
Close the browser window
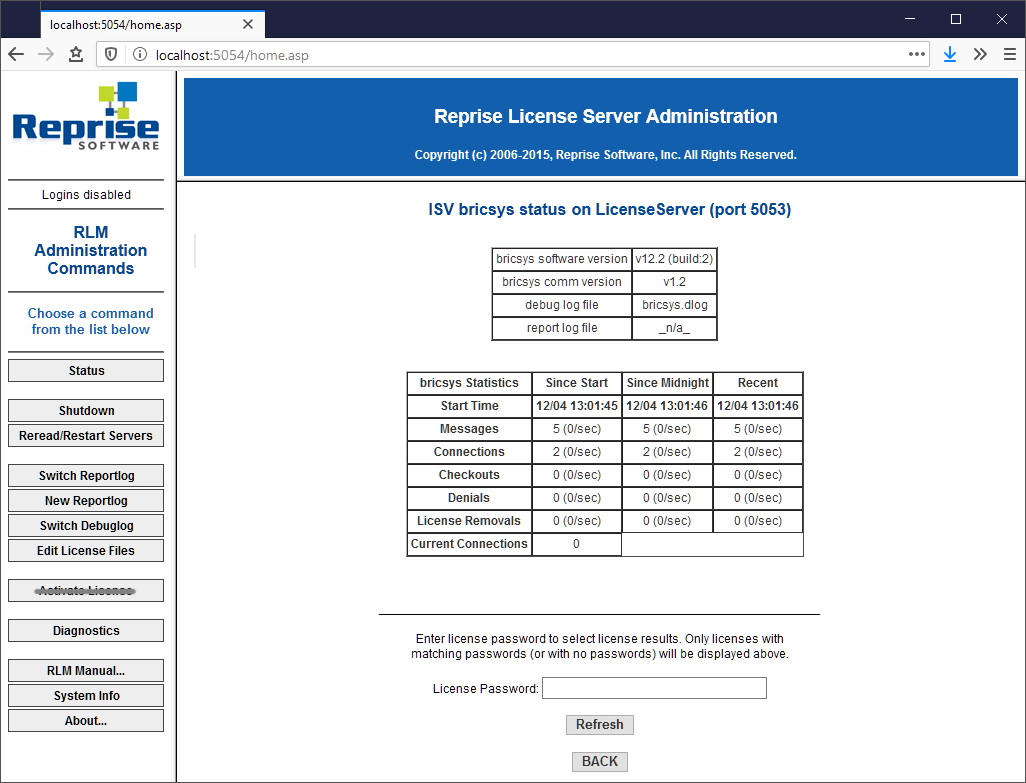pyautogui.click(x=1002, y=19)
